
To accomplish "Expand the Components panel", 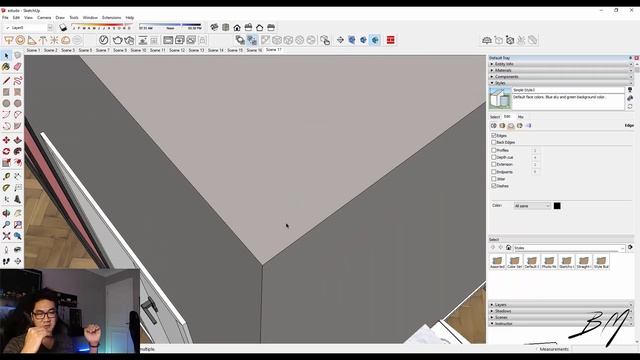I will tap(561, 77).
